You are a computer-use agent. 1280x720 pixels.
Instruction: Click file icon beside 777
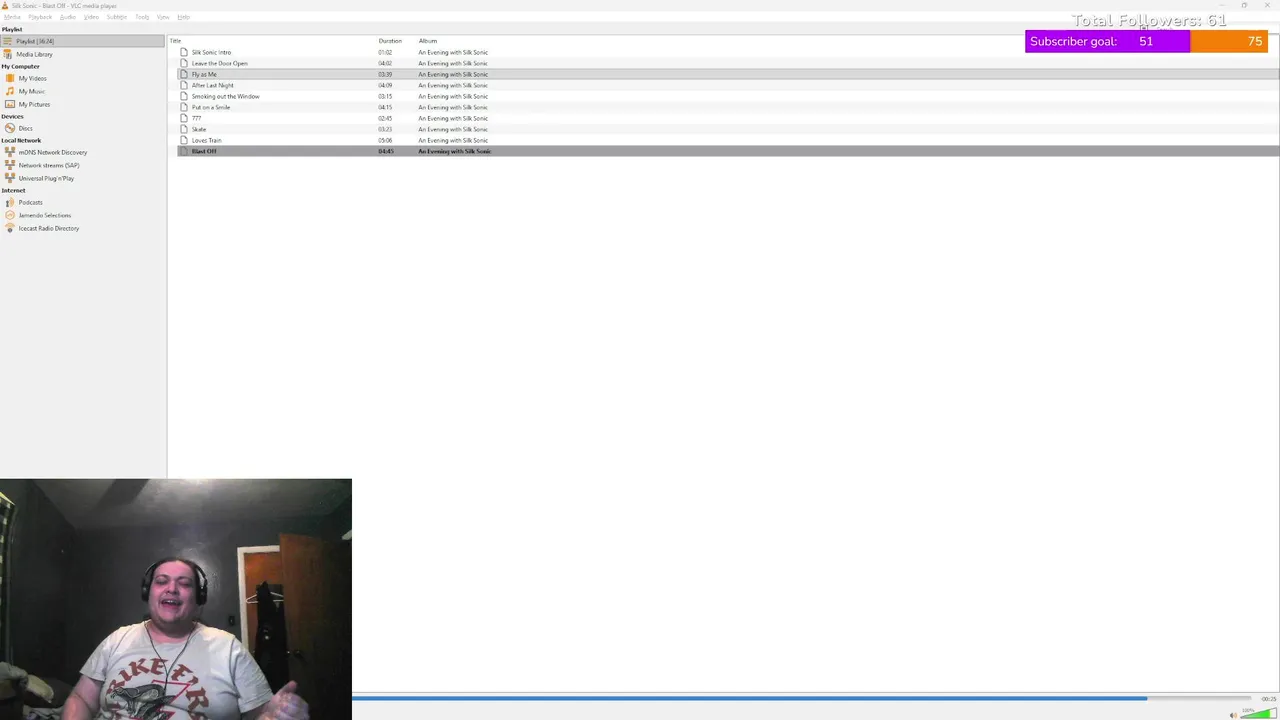tap(184, 118)
